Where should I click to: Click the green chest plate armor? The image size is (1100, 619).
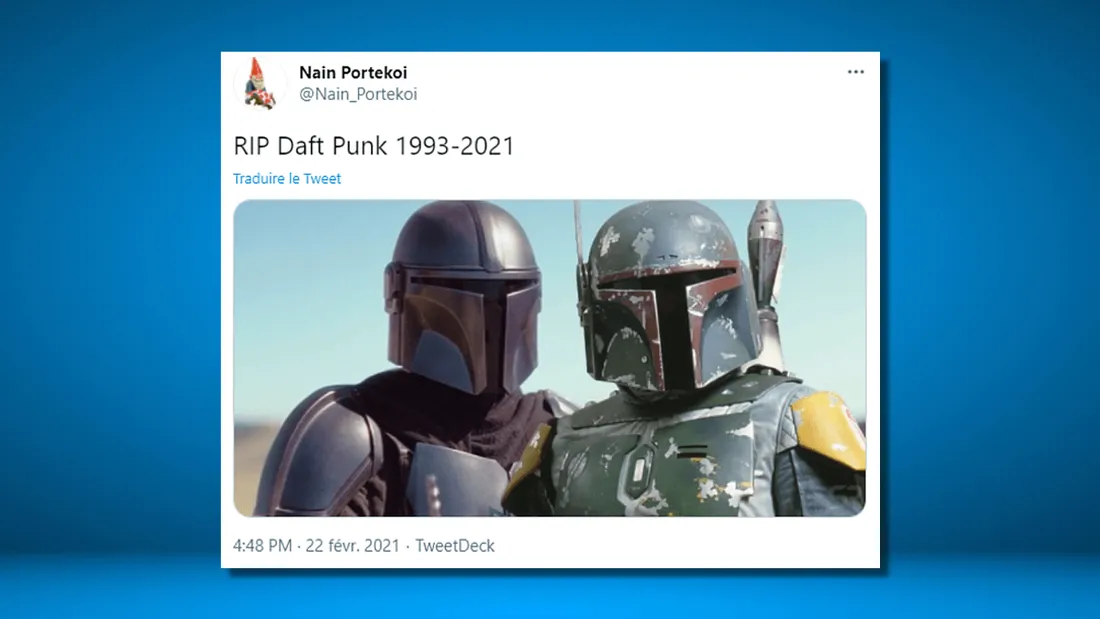pyautogui.click(x=660, y=460)
